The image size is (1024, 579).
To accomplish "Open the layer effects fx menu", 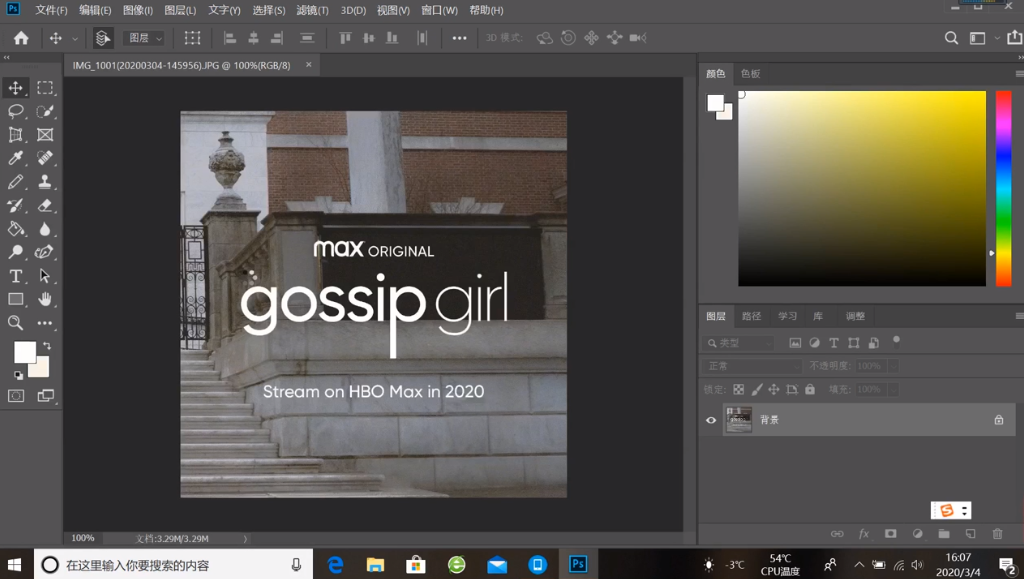I will [x=863, y=533].
